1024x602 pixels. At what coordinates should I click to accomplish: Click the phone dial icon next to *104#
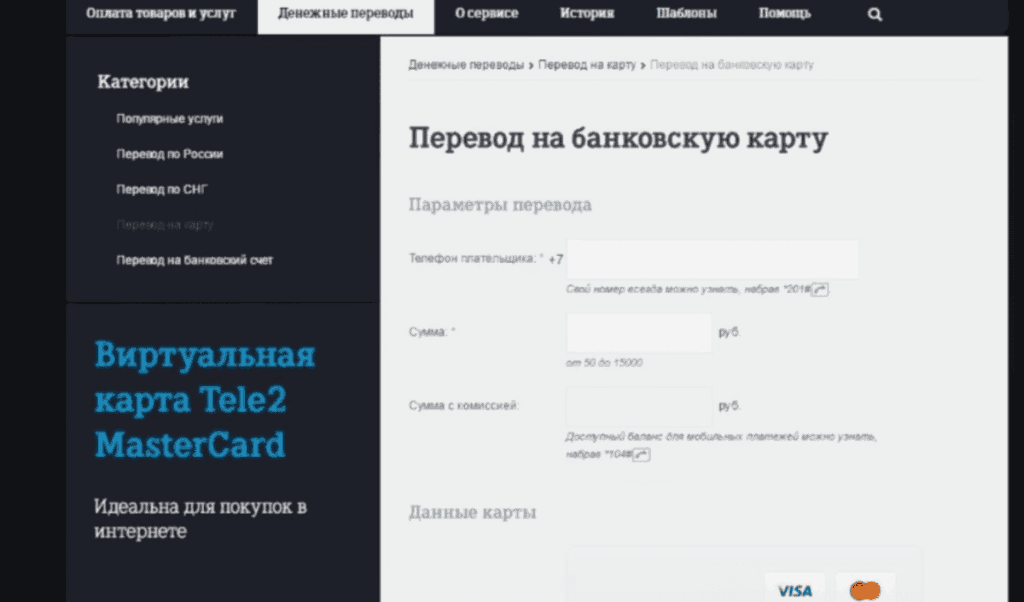click(x=641, y=454)
